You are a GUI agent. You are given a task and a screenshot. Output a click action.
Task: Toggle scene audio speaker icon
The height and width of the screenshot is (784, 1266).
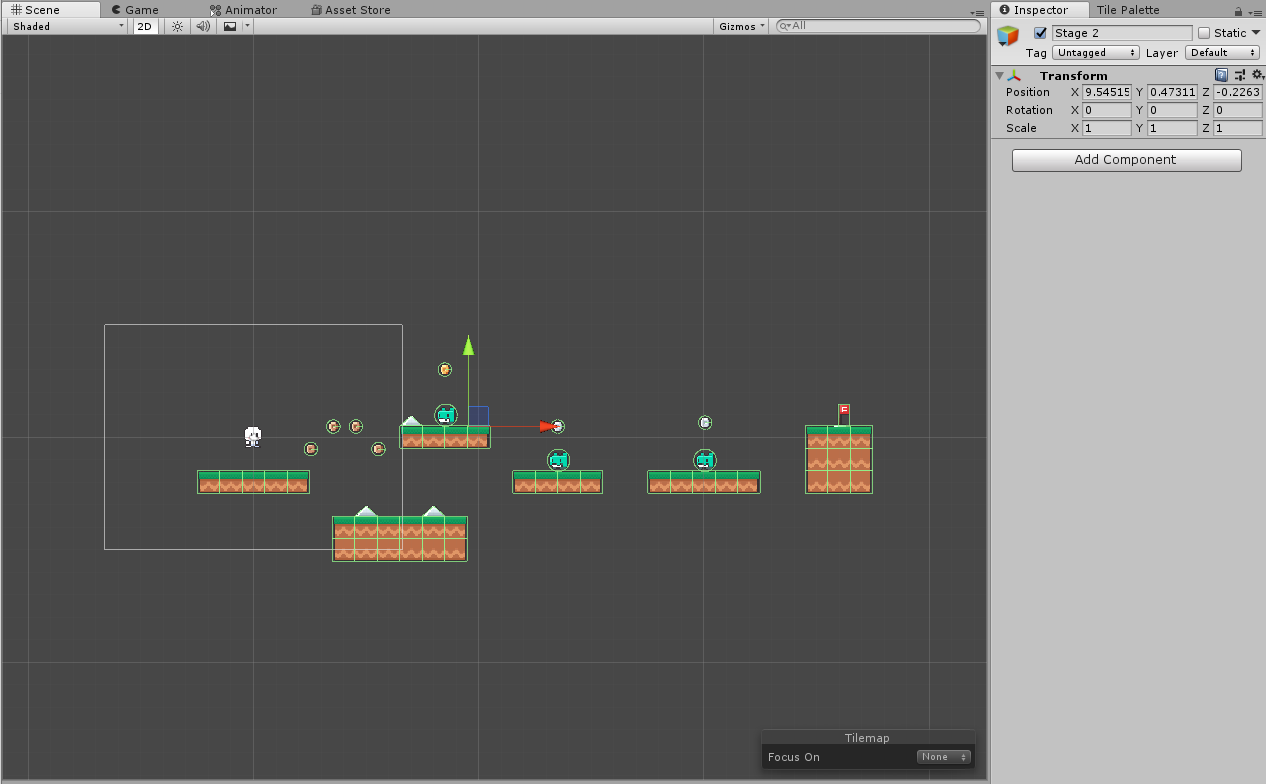click(x=203, y=27)
